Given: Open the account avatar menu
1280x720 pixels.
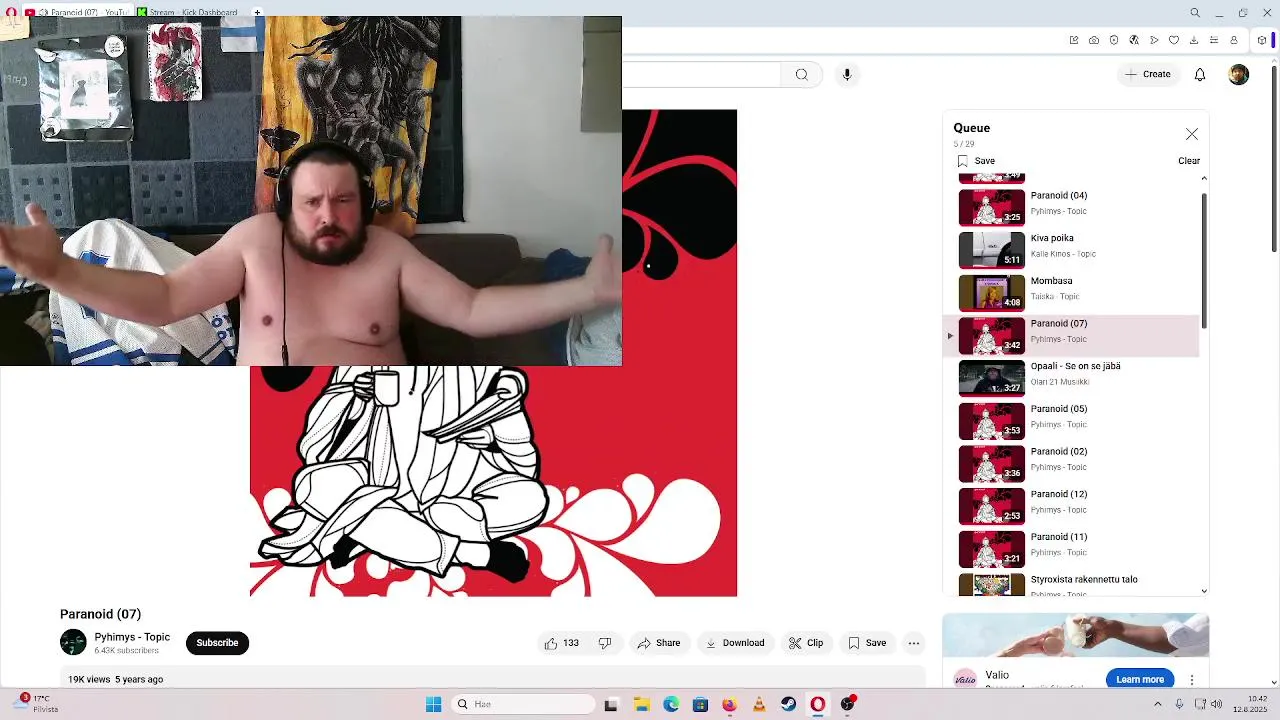Looking at the screenshot, I should point(1239,74).
